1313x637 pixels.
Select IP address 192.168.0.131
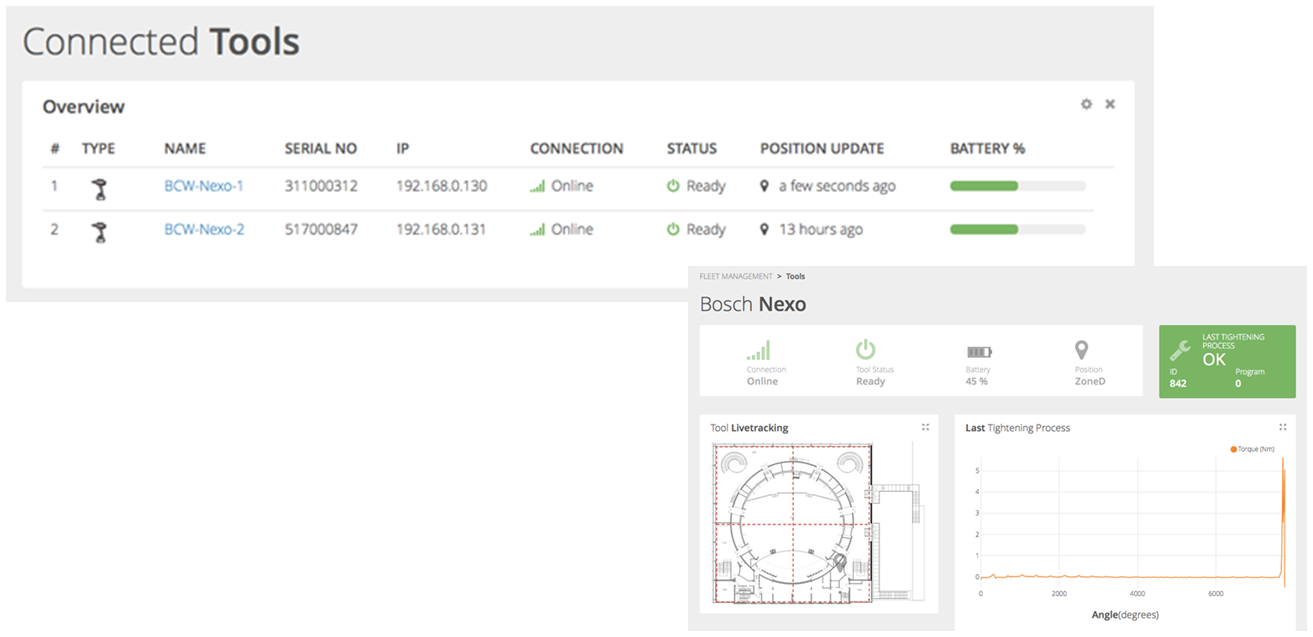(442, 229)
